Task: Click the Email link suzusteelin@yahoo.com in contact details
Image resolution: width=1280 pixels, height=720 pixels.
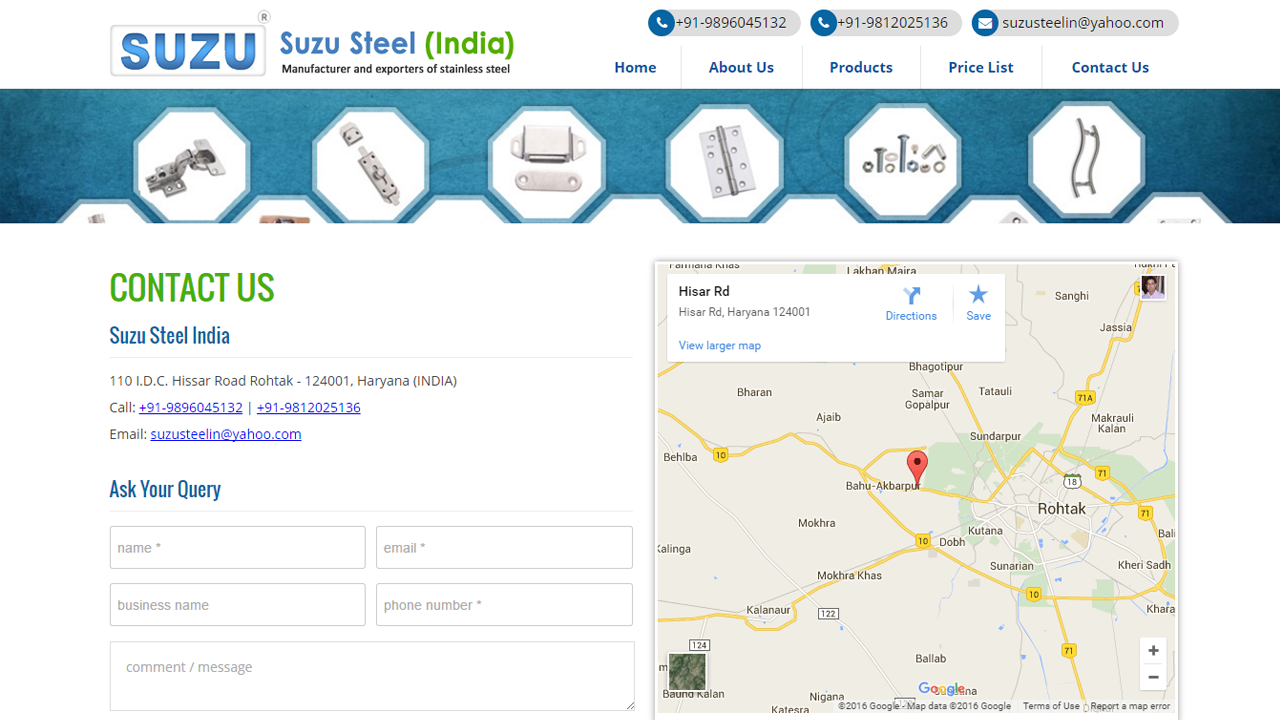Action: 226,434
